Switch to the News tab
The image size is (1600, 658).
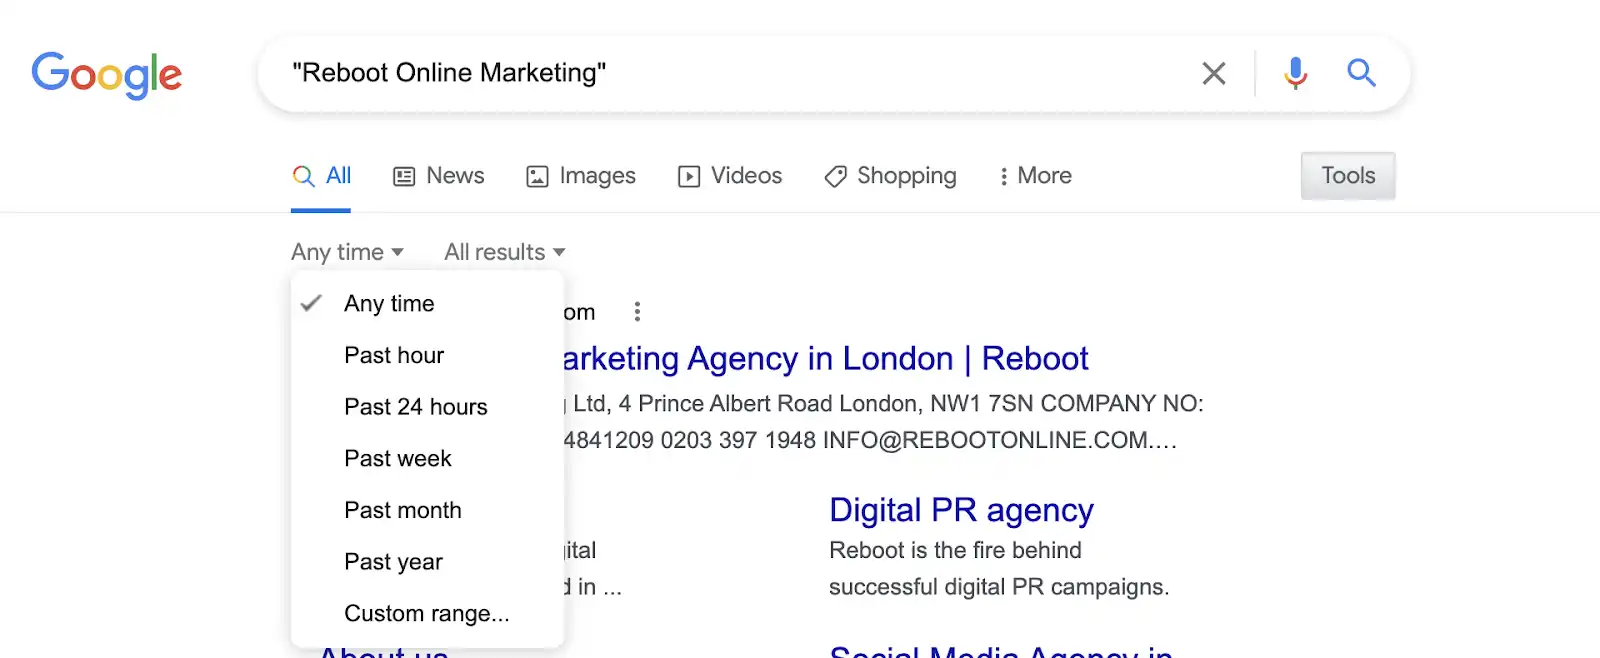pyautogui.click(x=439, y=176)
